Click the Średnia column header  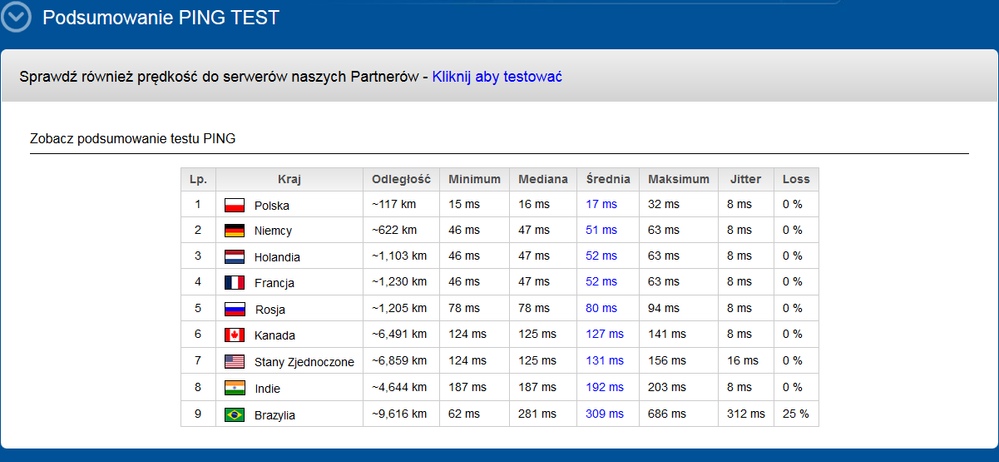pyautogui.click(x=608, y=180)
